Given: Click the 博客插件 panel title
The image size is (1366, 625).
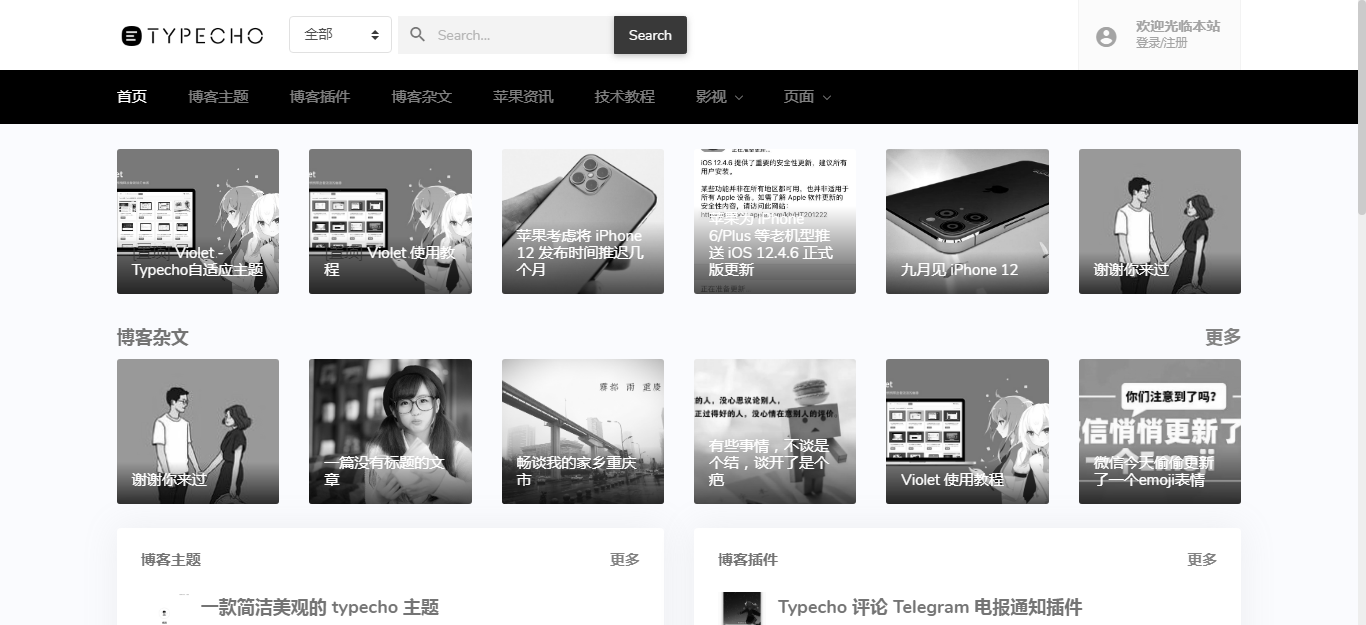Looking at the screenshot, I should pyautogui.click(x=748, y=560).
